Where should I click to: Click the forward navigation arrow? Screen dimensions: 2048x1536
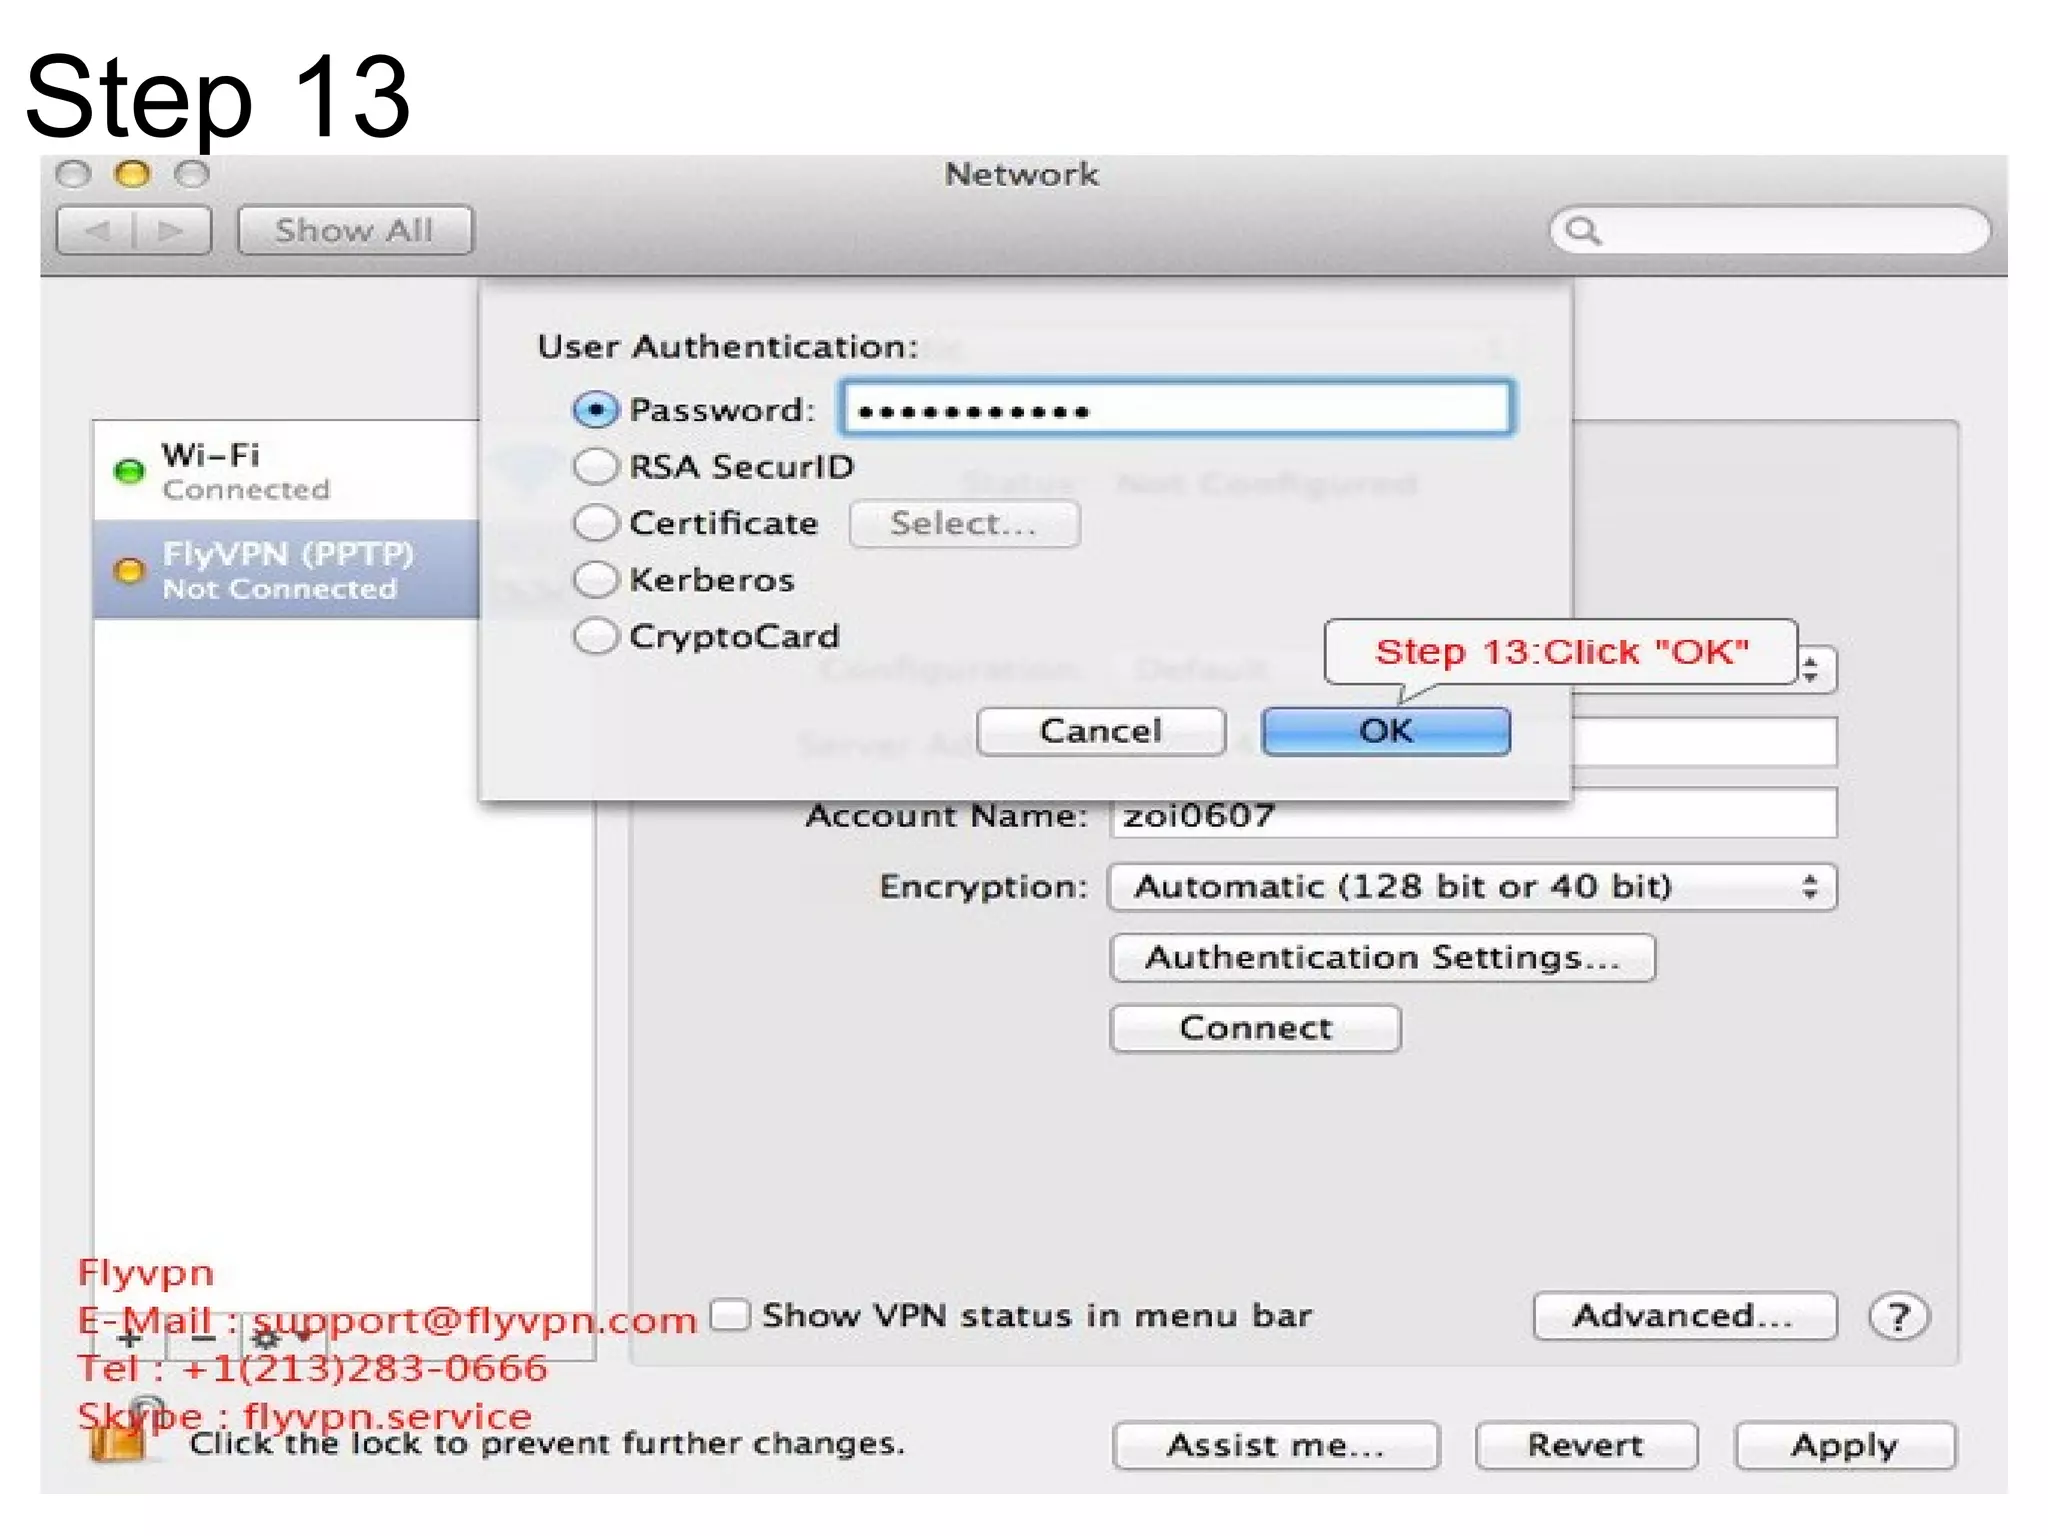(172, 231)
